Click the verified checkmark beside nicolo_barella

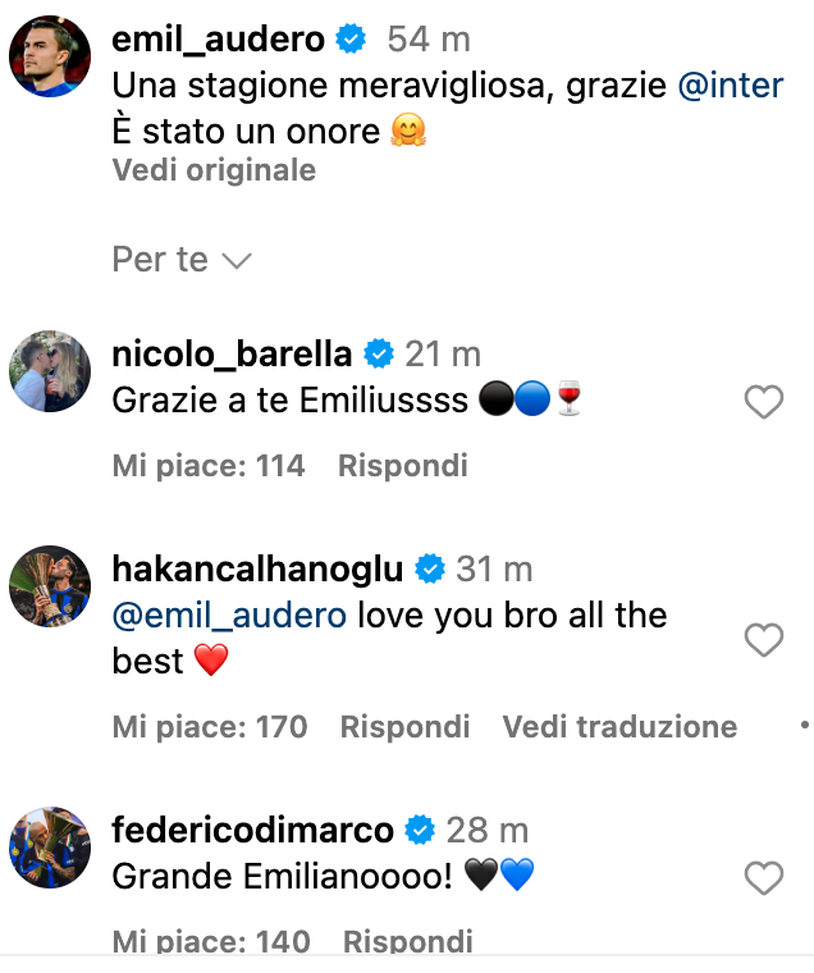click(x=378, y=353)
